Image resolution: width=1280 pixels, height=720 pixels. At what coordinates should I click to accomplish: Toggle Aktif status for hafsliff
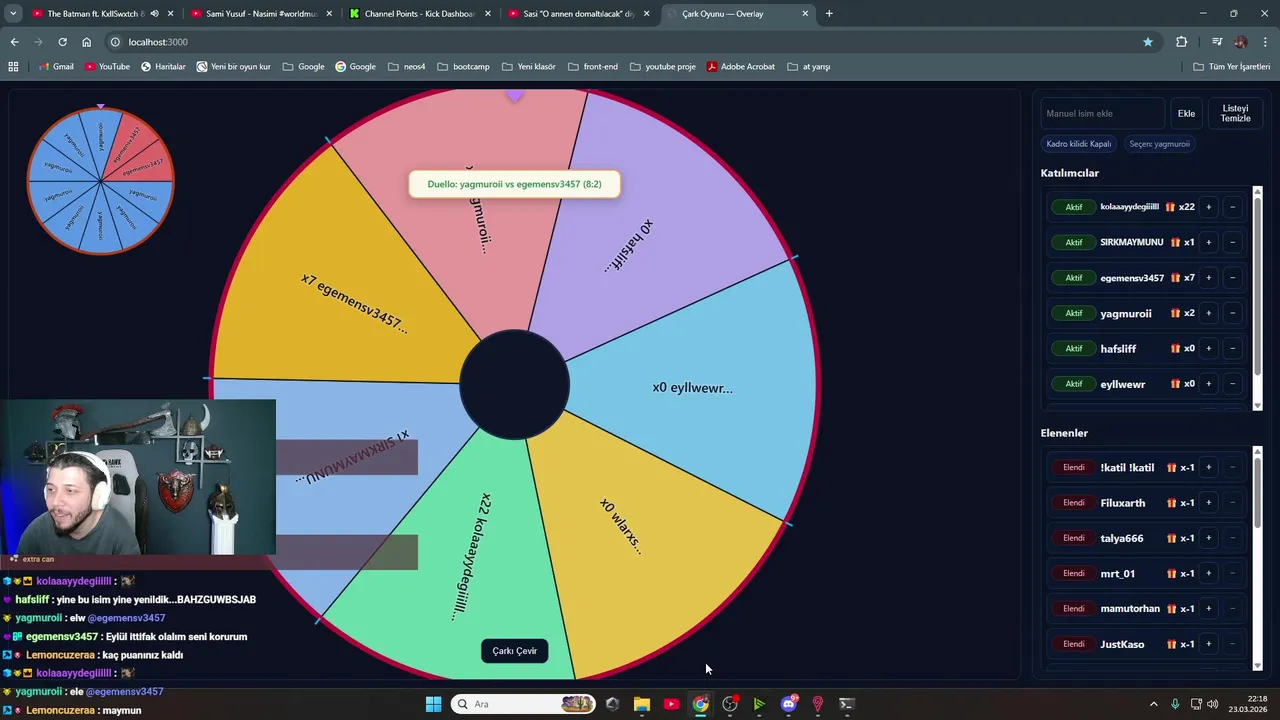(x=1073, y=349)
